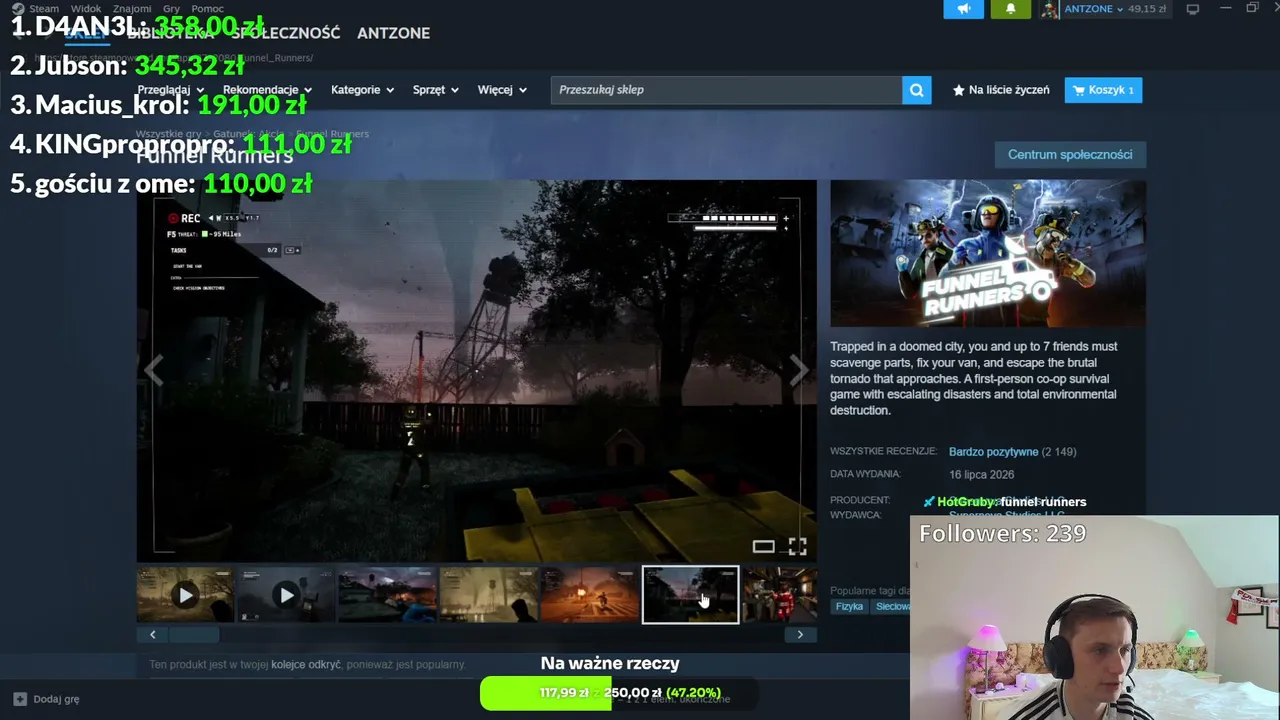Open the Bardzo pozytywne reviews link
Image resolution: width=1280 pixels, height=720 pixels.
993,452
